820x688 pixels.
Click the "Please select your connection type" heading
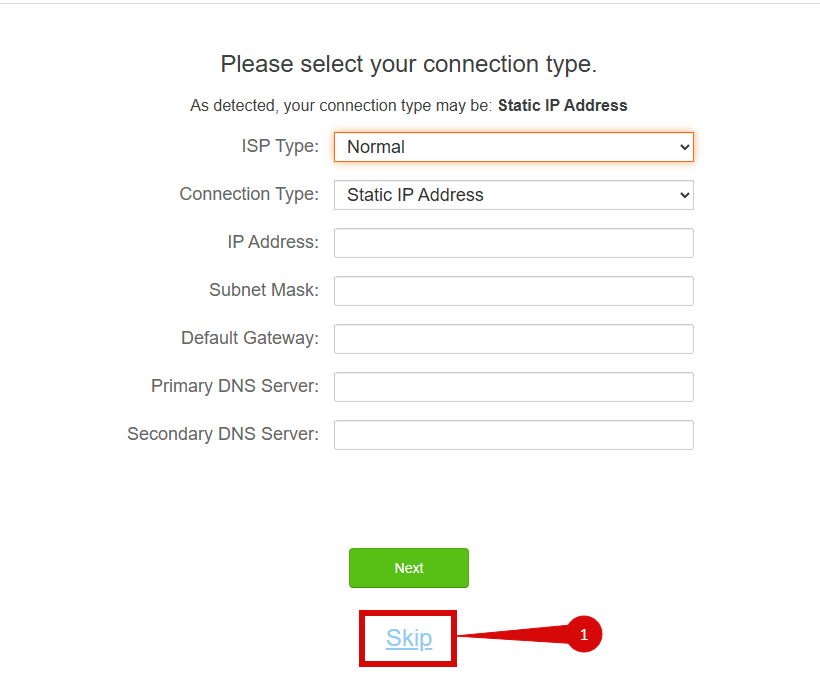(408, 65)
